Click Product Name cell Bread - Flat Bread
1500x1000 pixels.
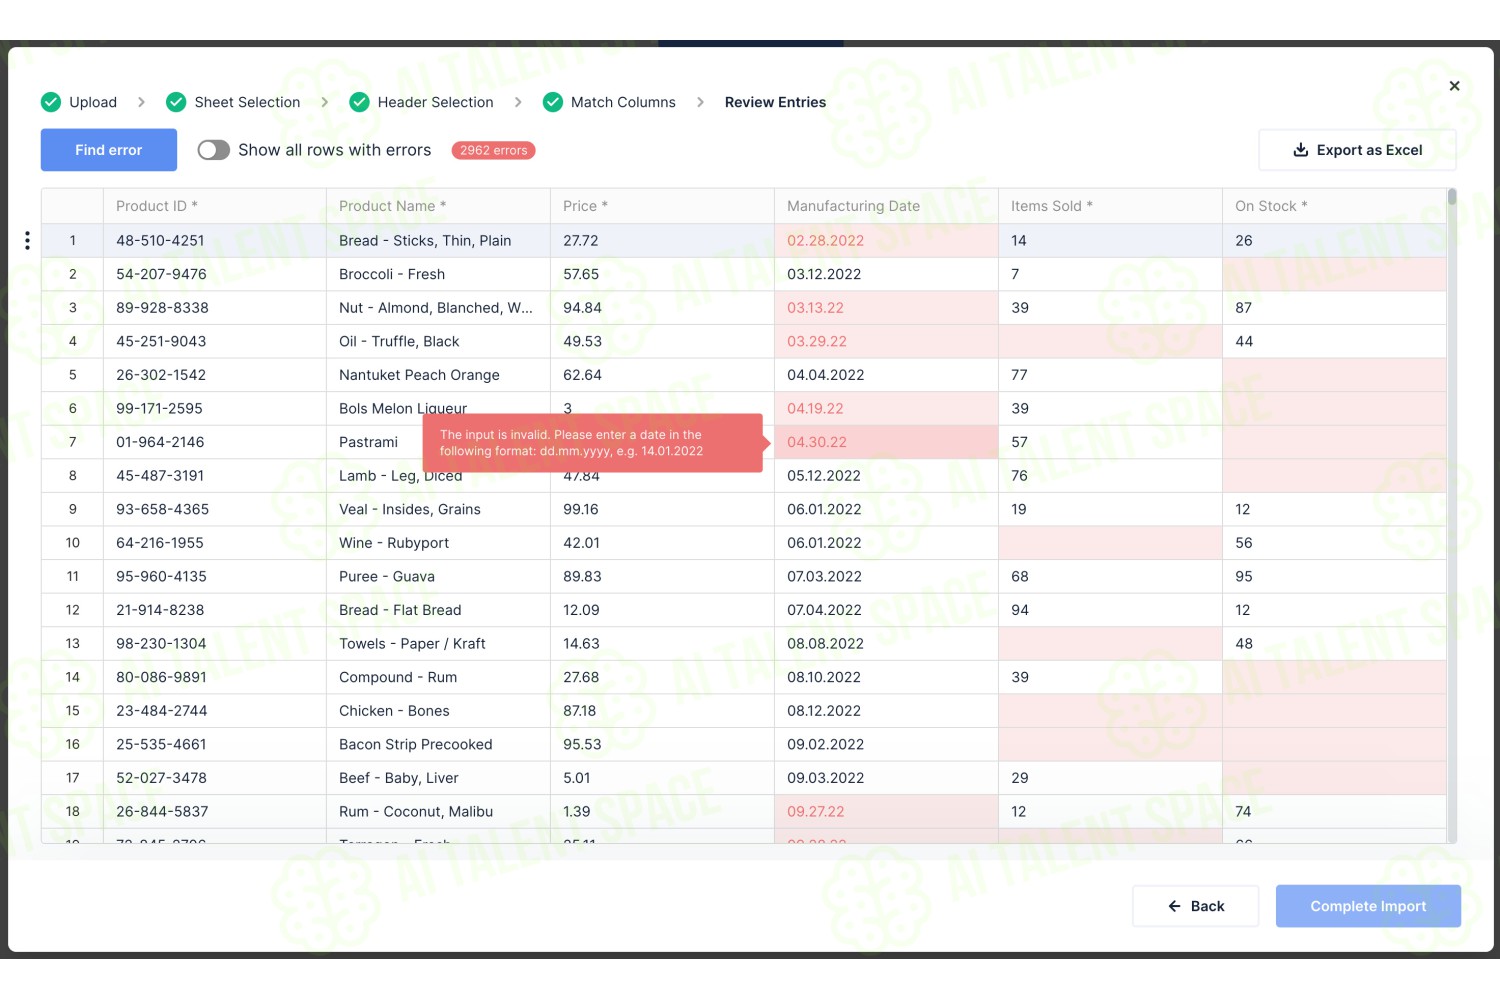coord(438,610)
